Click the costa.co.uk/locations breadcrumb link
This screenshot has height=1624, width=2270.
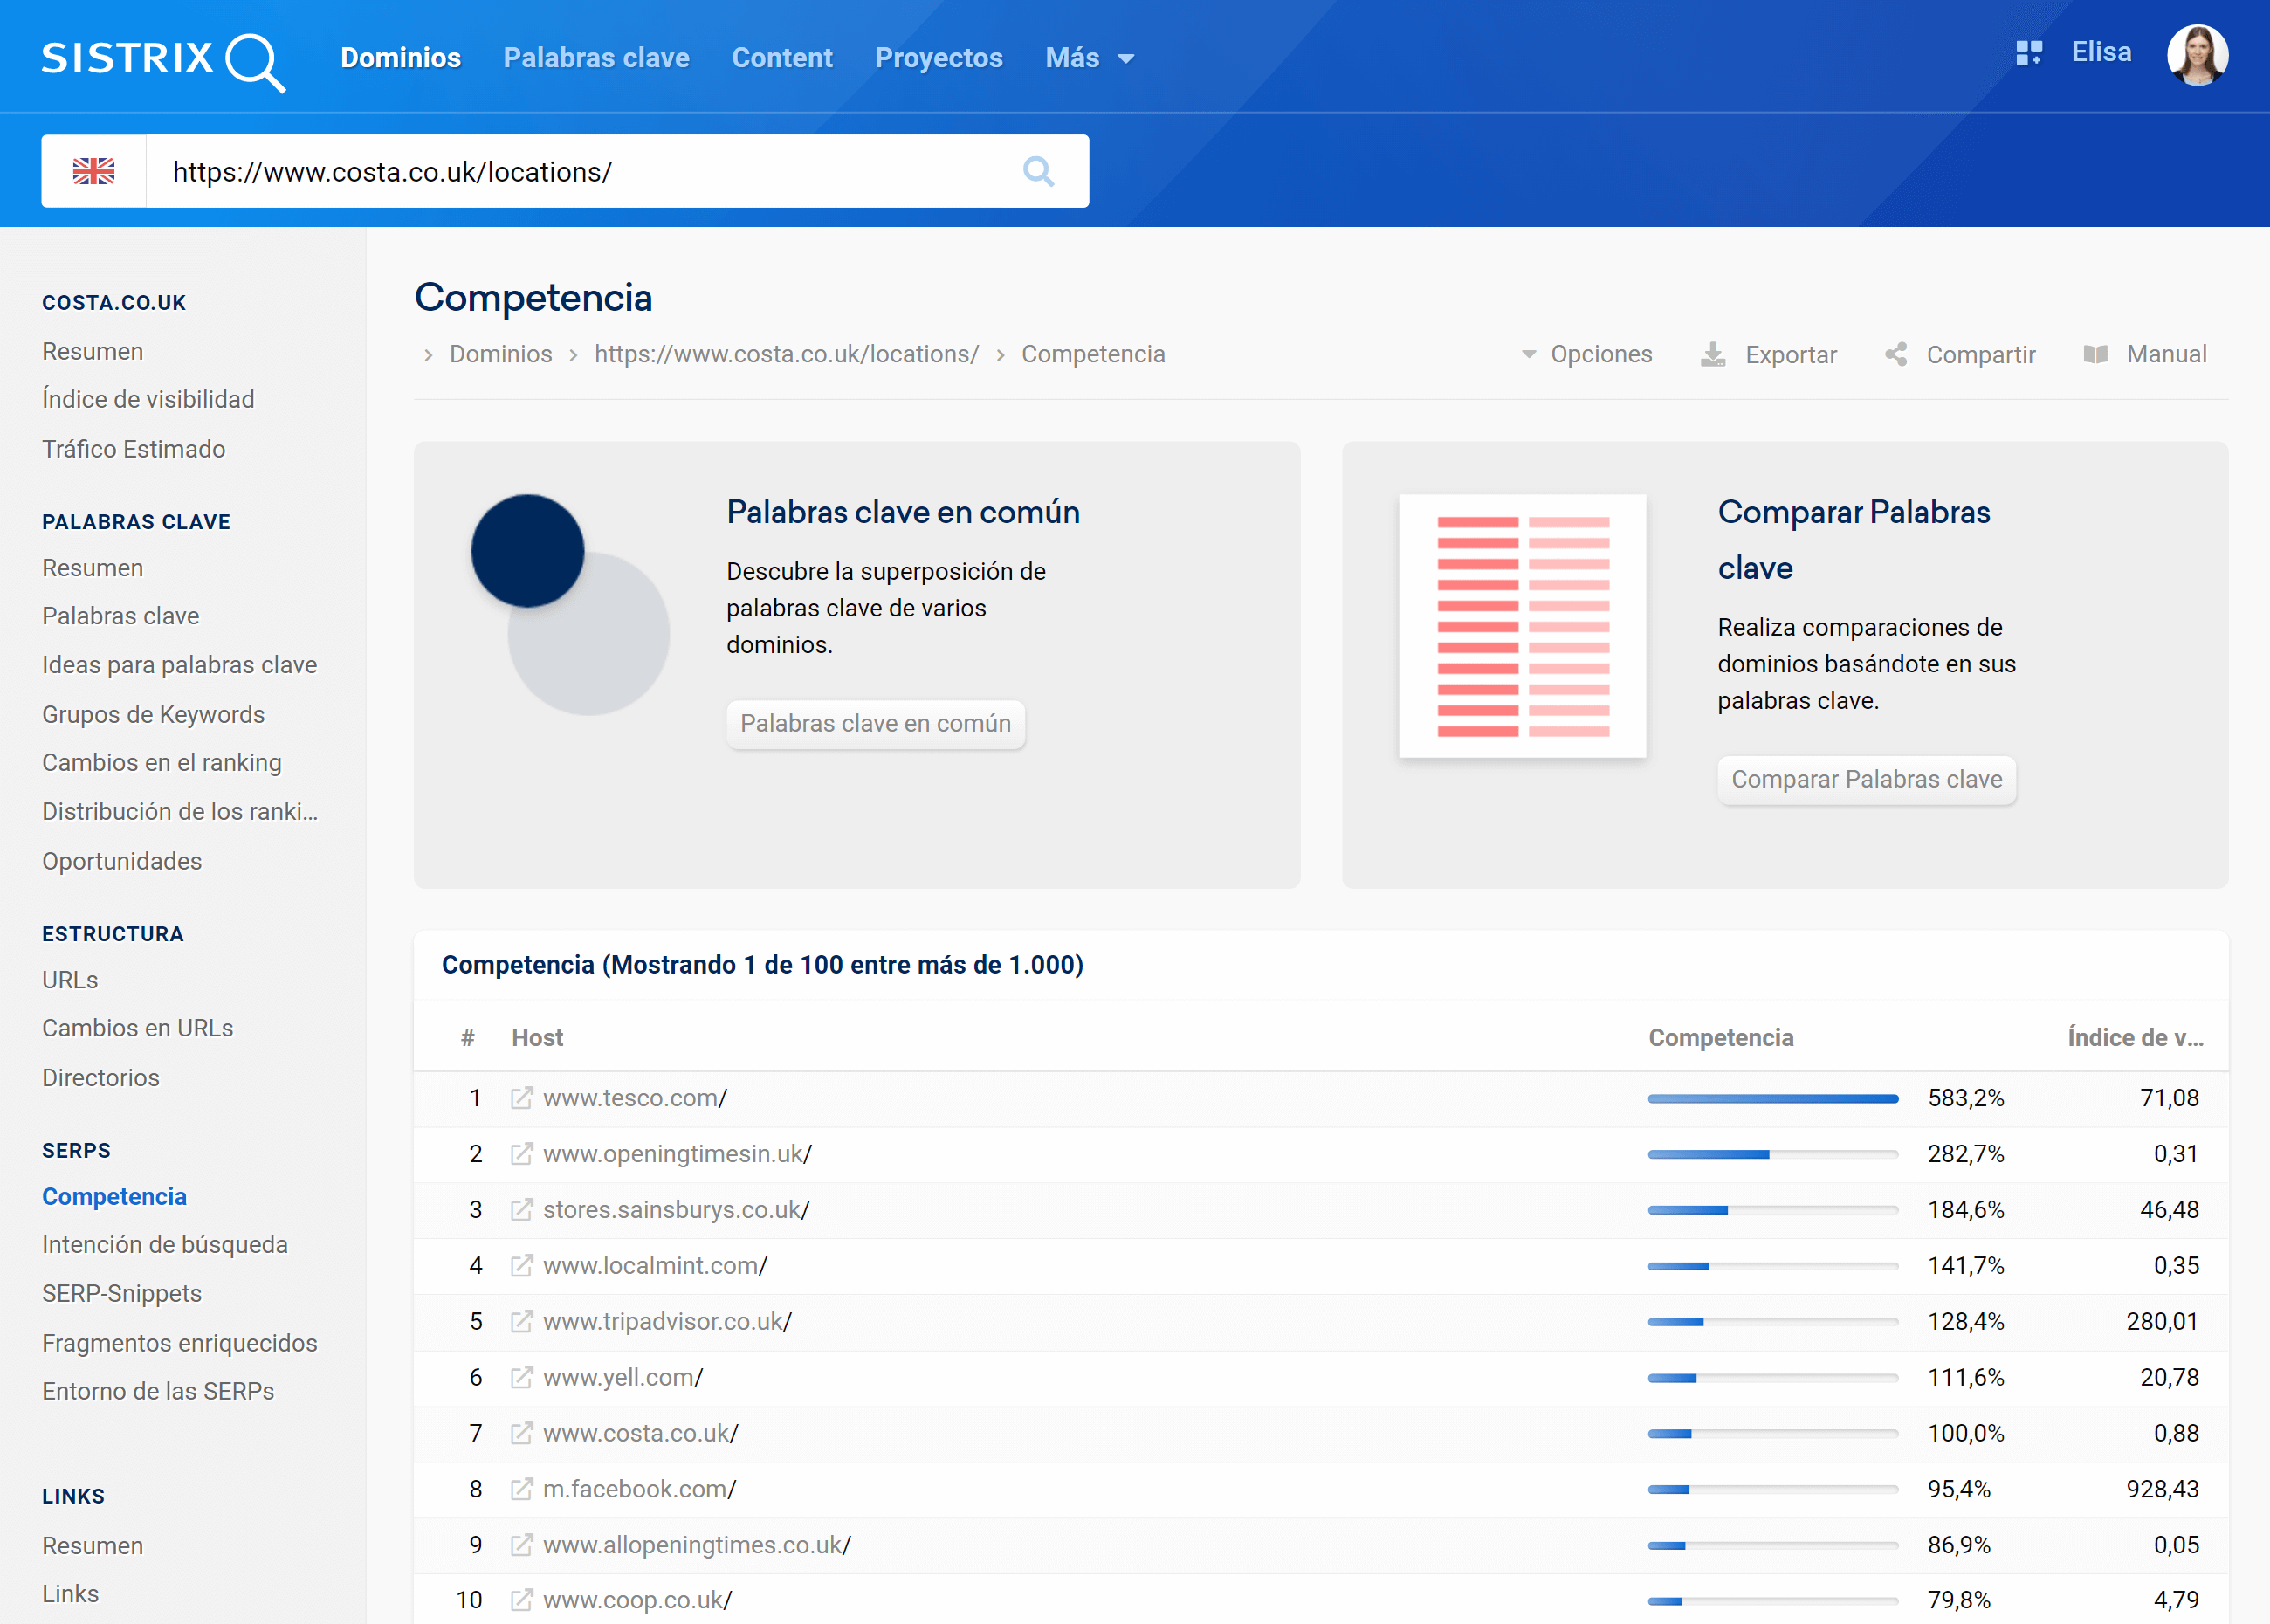pyautogui.click(x=786, y=354)
